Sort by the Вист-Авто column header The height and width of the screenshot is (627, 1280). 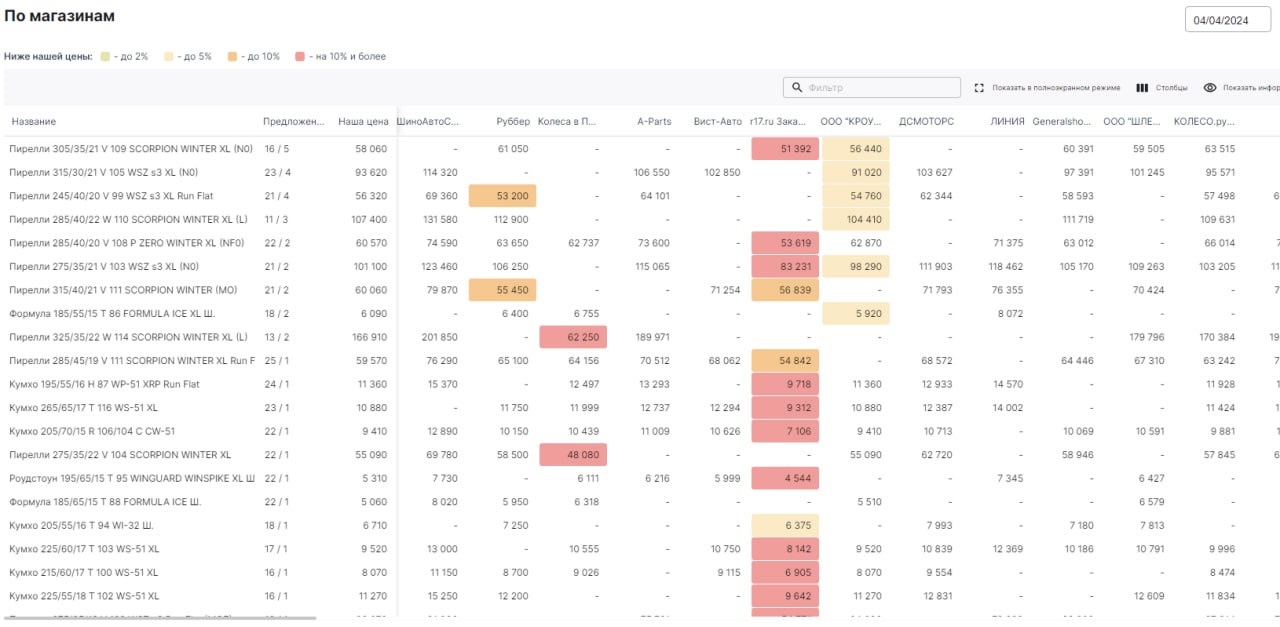(x=717, y=122)
